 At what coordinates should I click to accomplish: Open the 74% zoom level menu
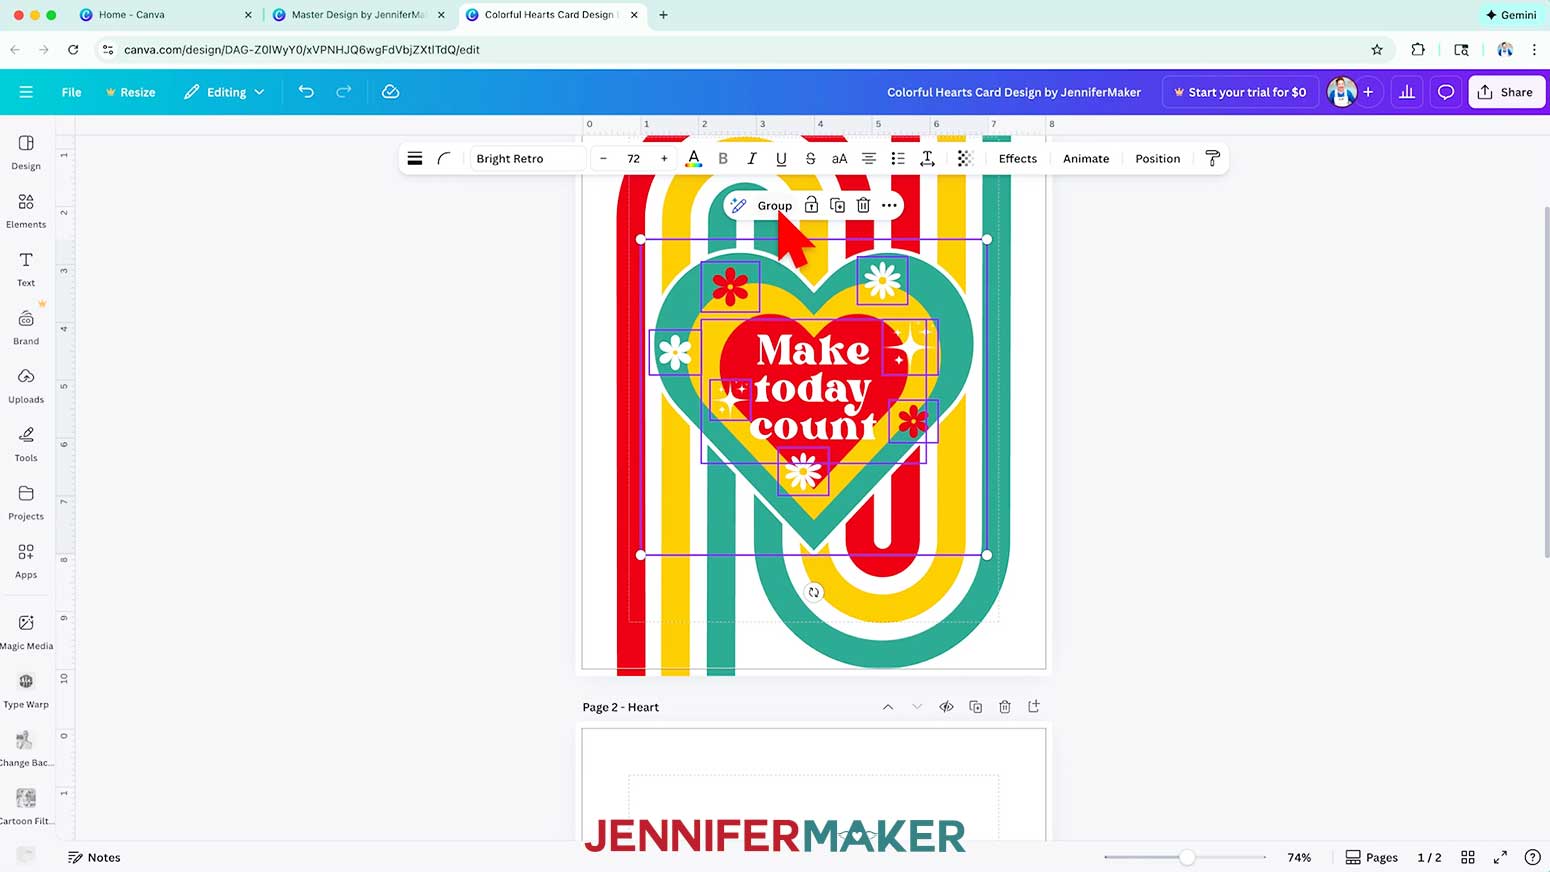click(x=1299, y=857)
